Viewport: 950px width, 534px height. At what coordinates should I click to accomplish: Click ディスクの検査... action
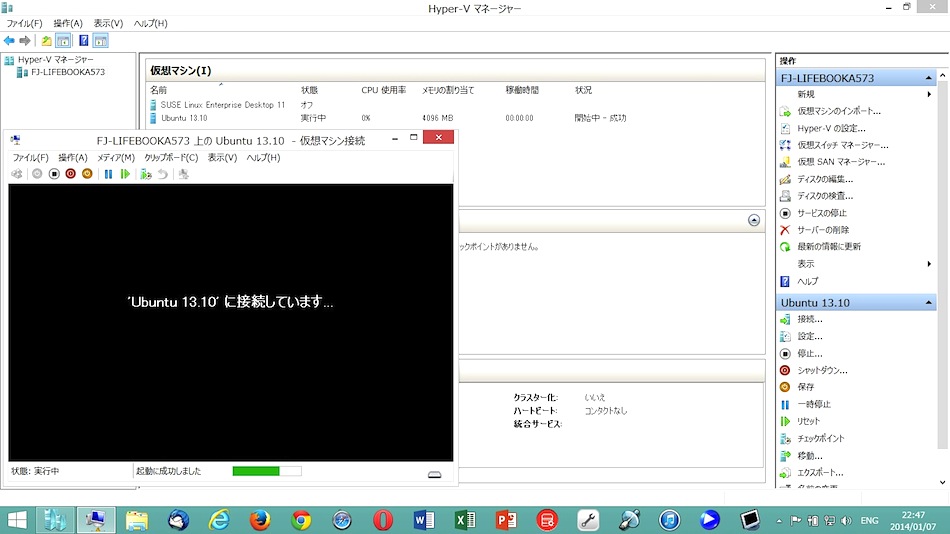(825, 196)
